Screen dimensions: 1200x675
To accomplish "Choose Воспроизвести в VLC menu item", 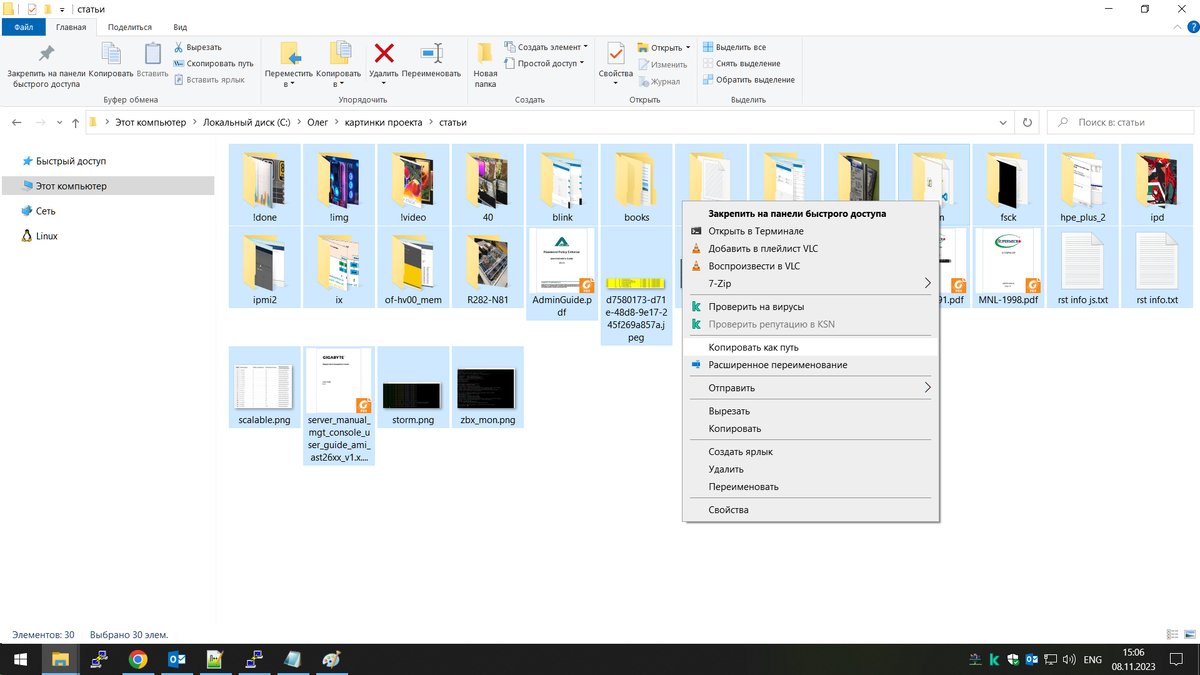I will coord(811,266).
